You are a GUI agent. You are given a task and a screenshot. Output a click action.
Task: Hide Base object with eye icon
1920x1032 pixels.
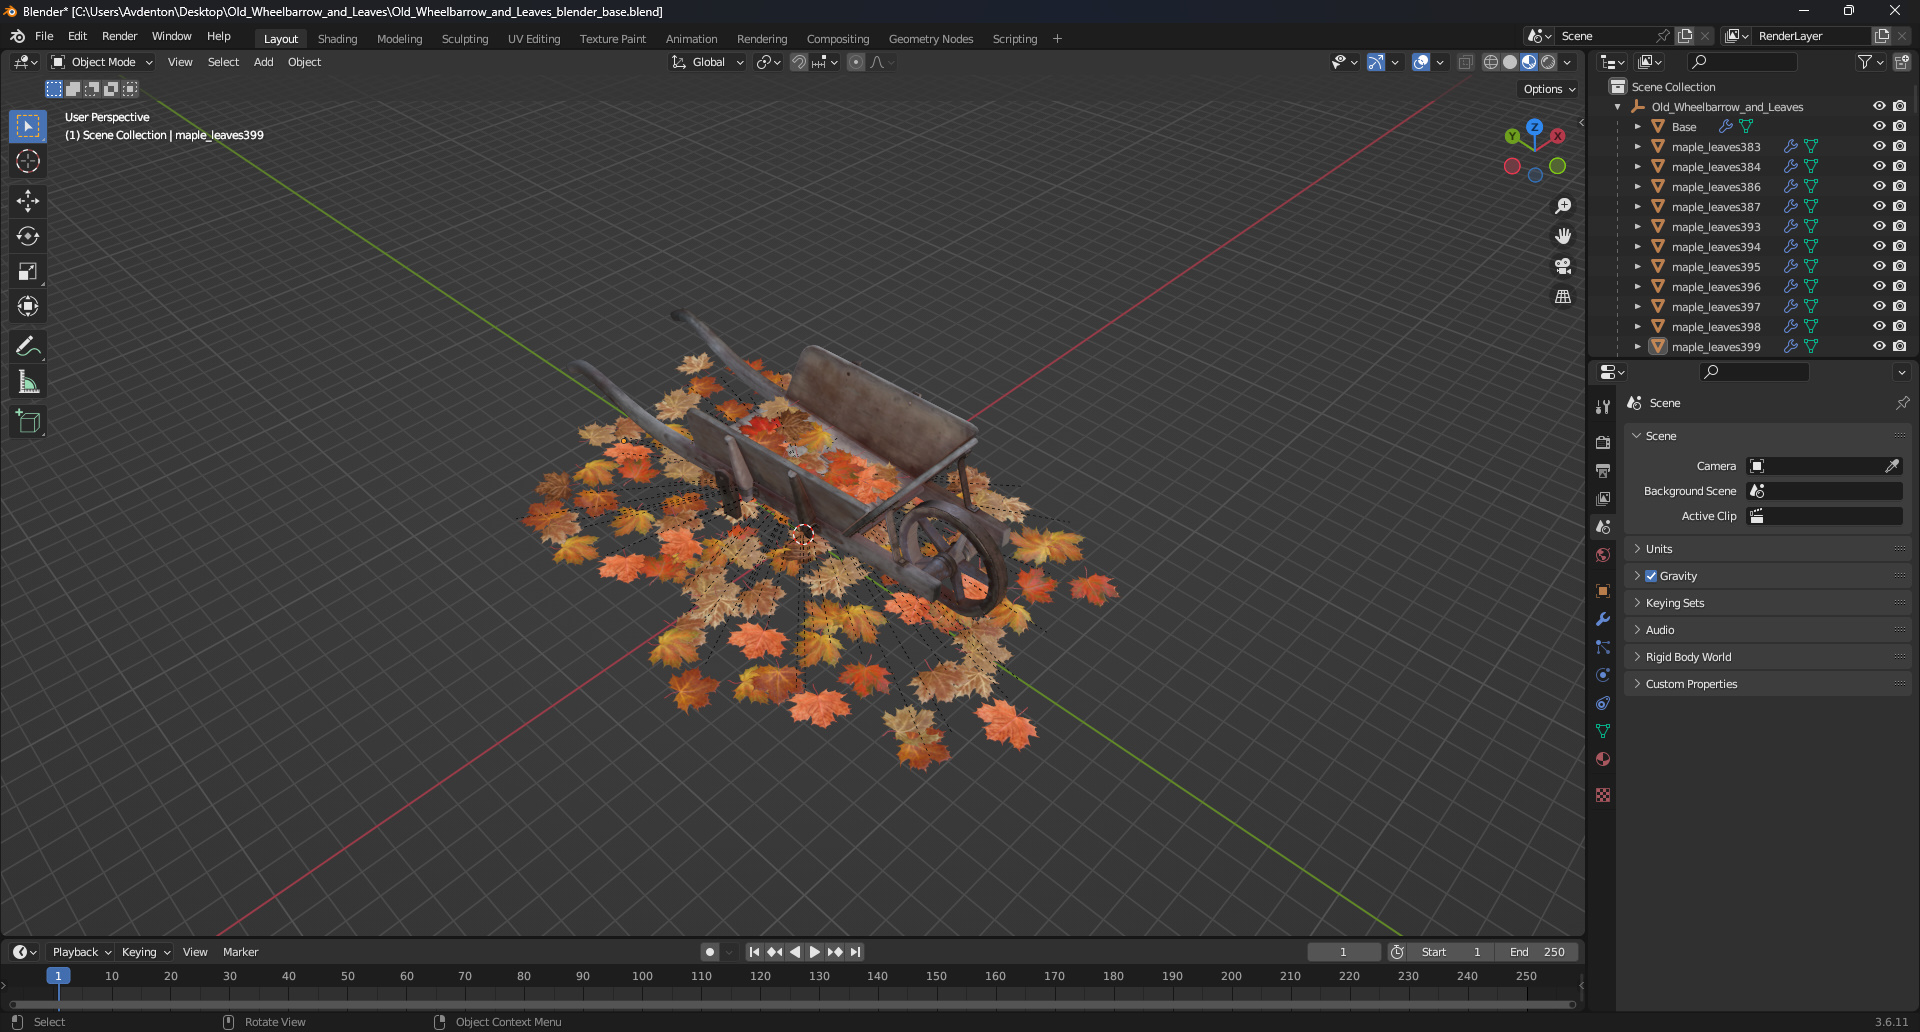coord(1879,127)
